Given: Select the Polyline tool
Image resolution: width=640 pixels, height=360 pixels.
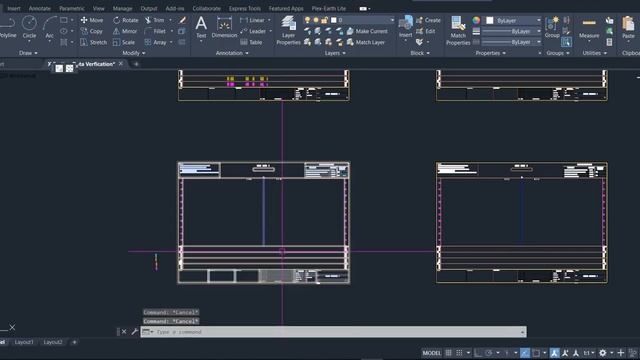Looking at the screenshot, I should 8,27.
